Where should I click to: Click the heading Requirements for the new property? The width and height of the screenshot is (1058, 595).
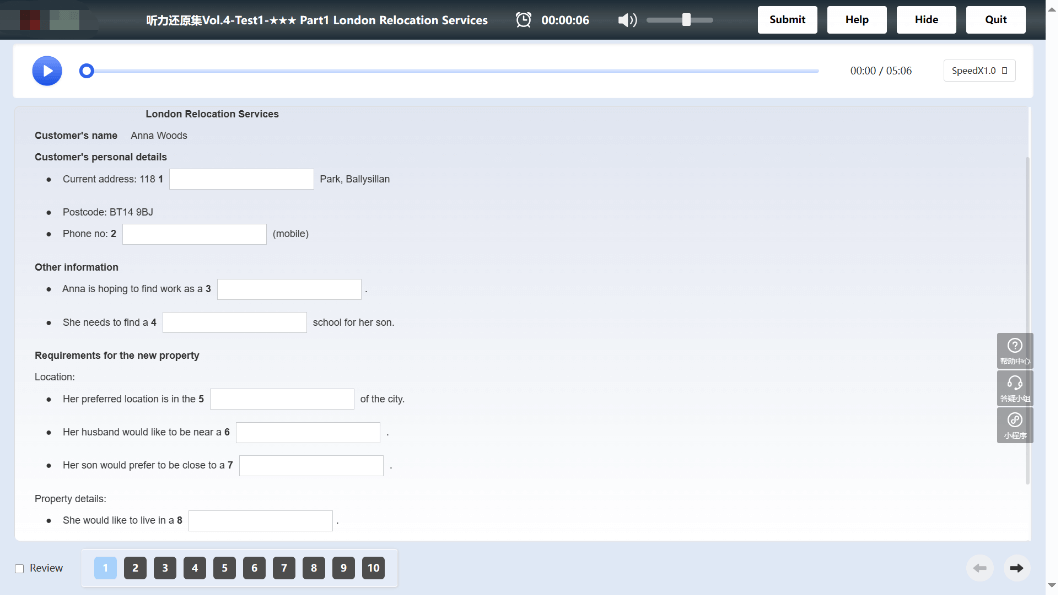click(117, 356)
